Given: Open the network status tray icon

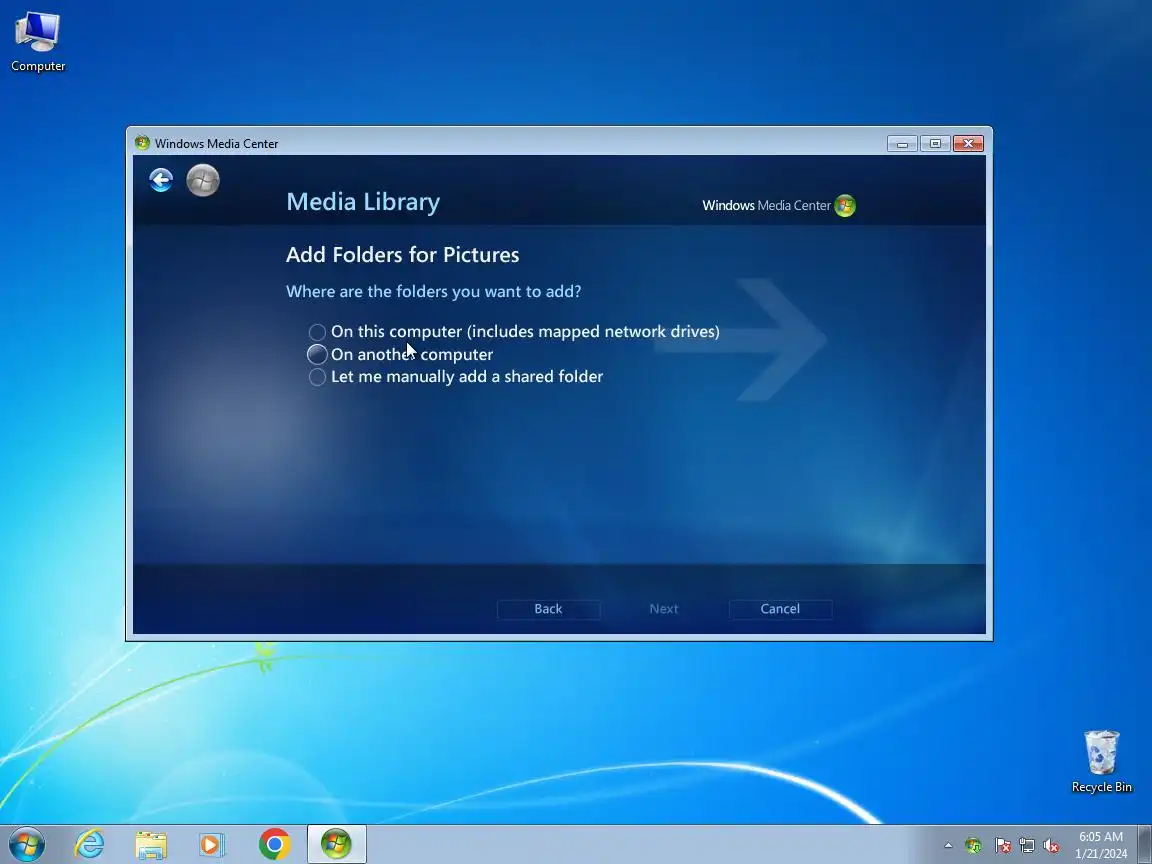Looking at the screenshot, I should tap(1027, 846).
